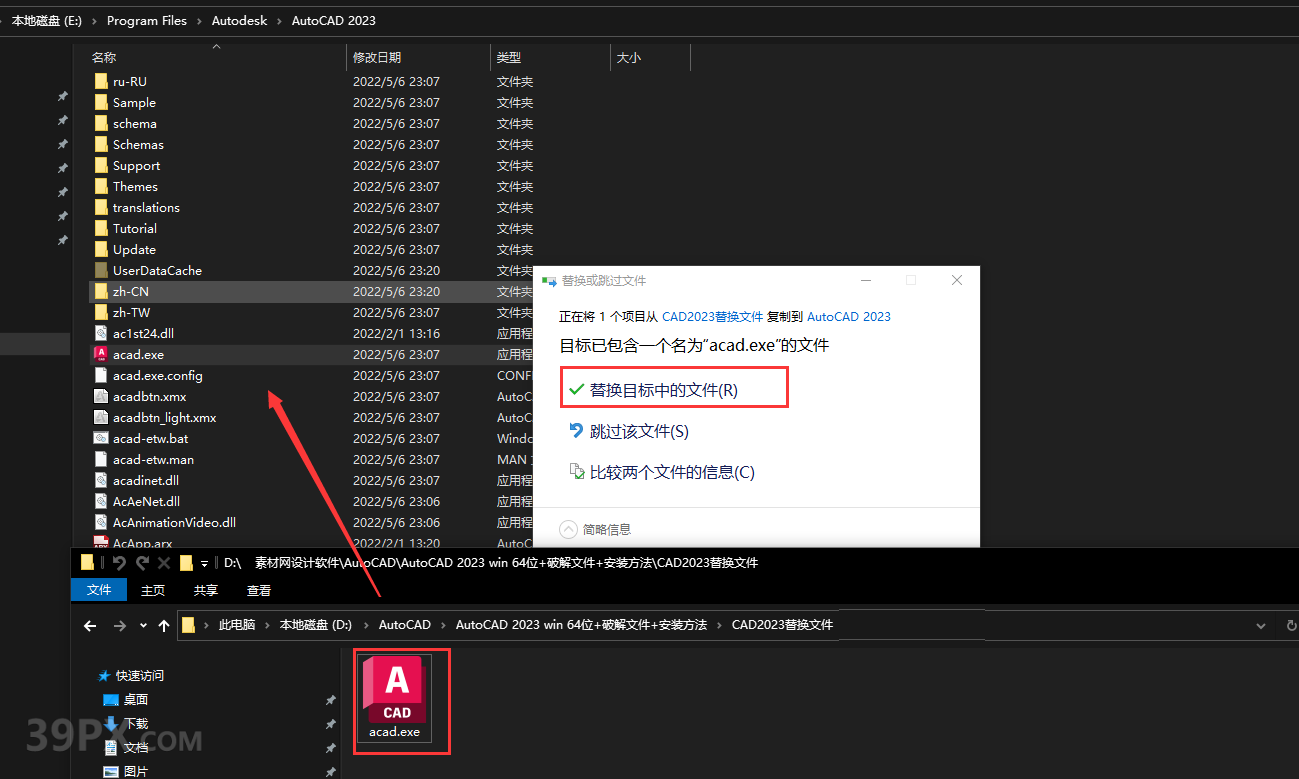
Task: Select zh-TW folder icon
Action: [x=100, y=312]
